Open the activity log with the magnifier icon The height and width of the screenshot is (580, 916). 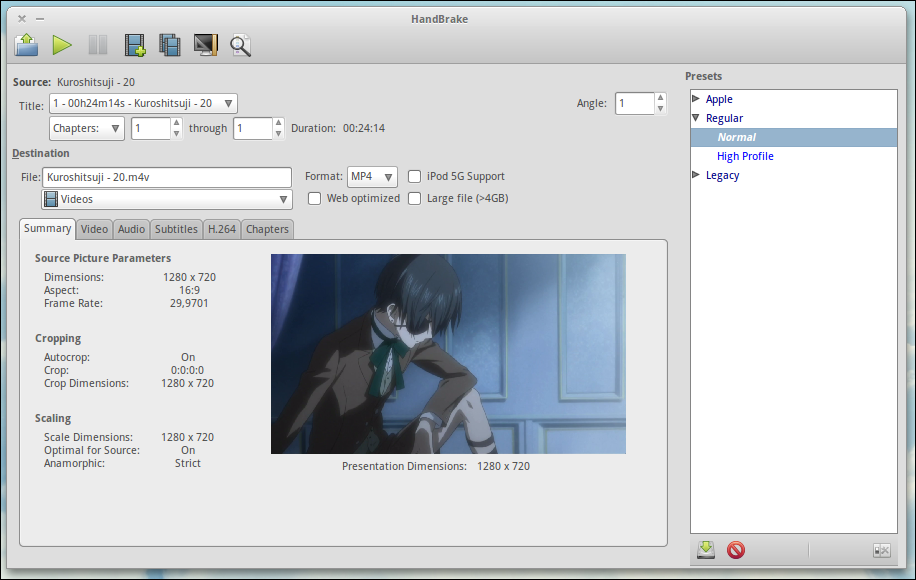[x=240, y=45]
